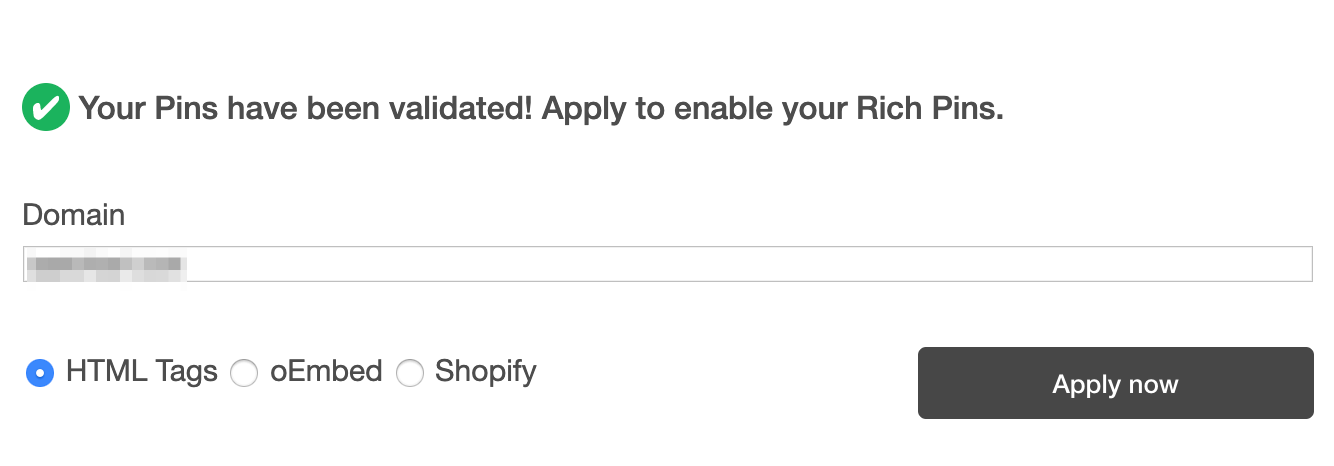The height and width of the screenshot is (466, 1334).
Task: Click the 'oEmbed' option label
Action: coord(326,372)
